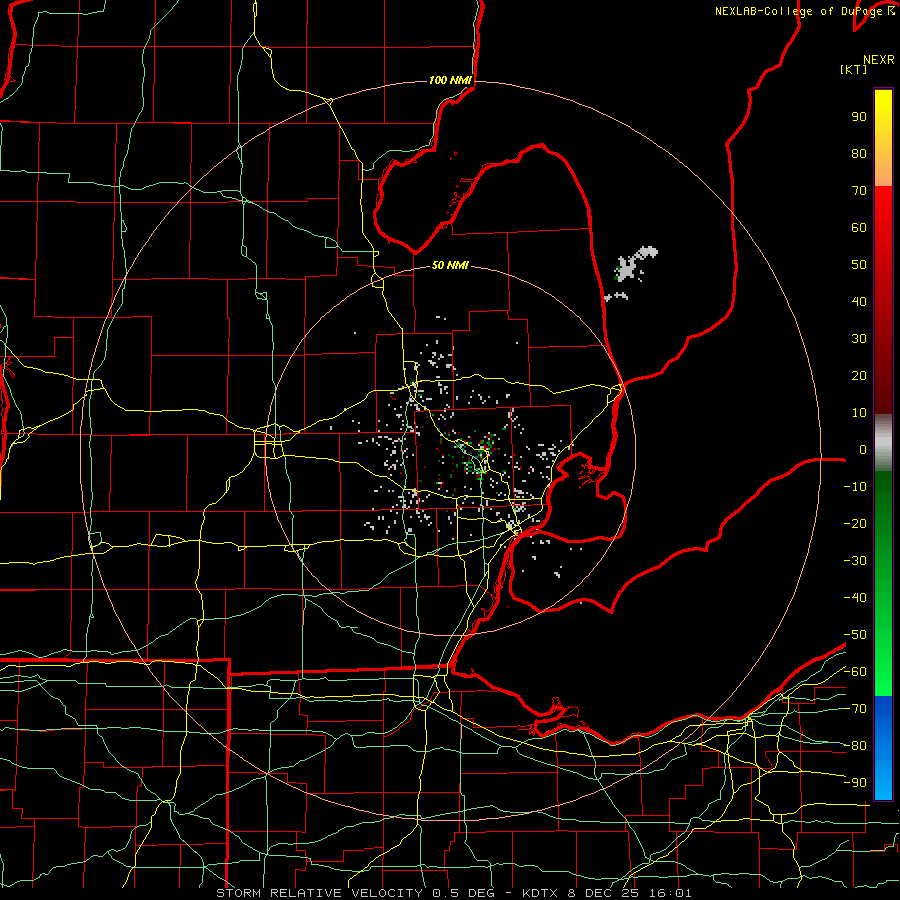Click the "80" value on the velocity scale
Screen dimensions: 900x900
click(x=859, y=153)
